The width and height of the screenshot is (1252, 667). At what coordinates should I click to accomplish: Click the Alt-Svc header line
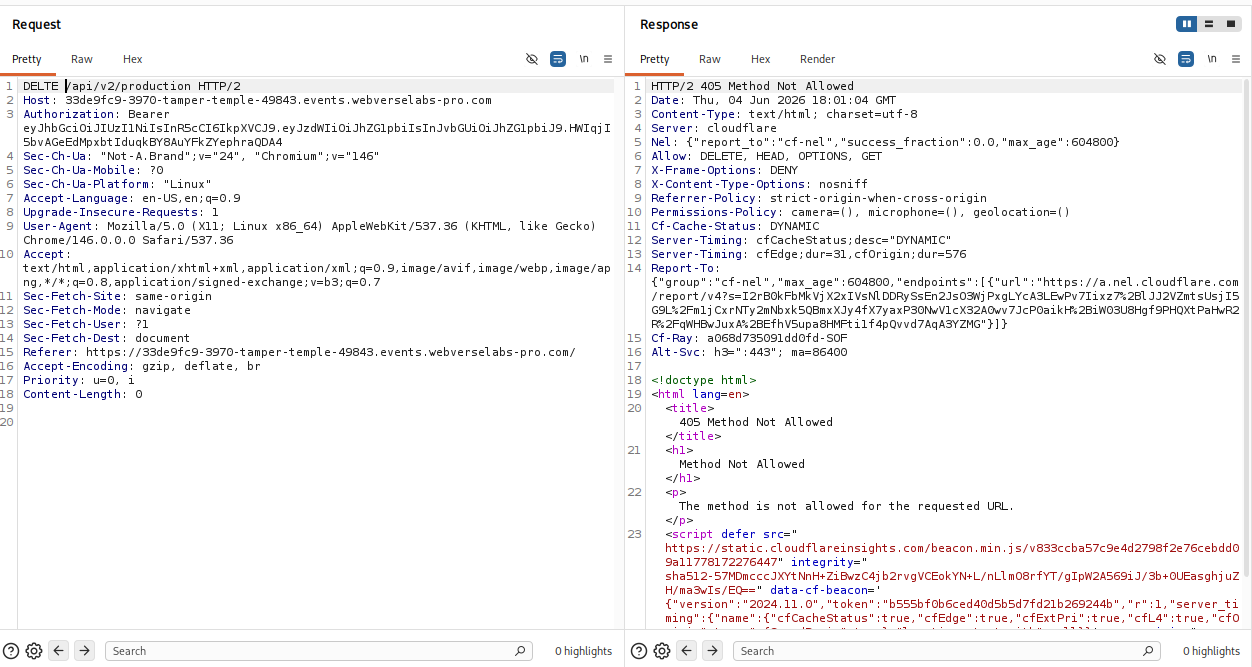(x=749, y=352)
